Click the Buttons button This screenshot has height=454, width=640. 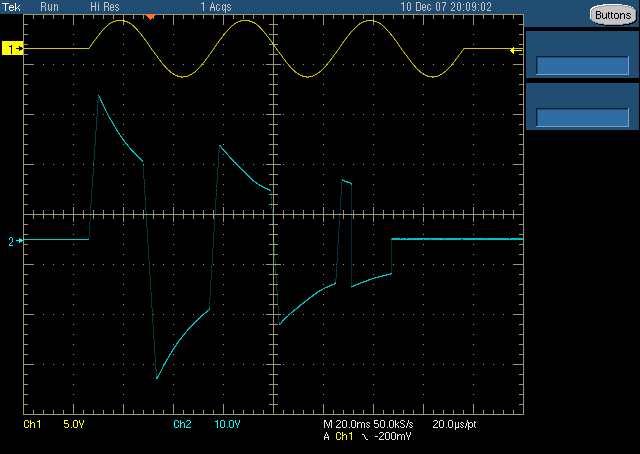[x=613, y=15]
